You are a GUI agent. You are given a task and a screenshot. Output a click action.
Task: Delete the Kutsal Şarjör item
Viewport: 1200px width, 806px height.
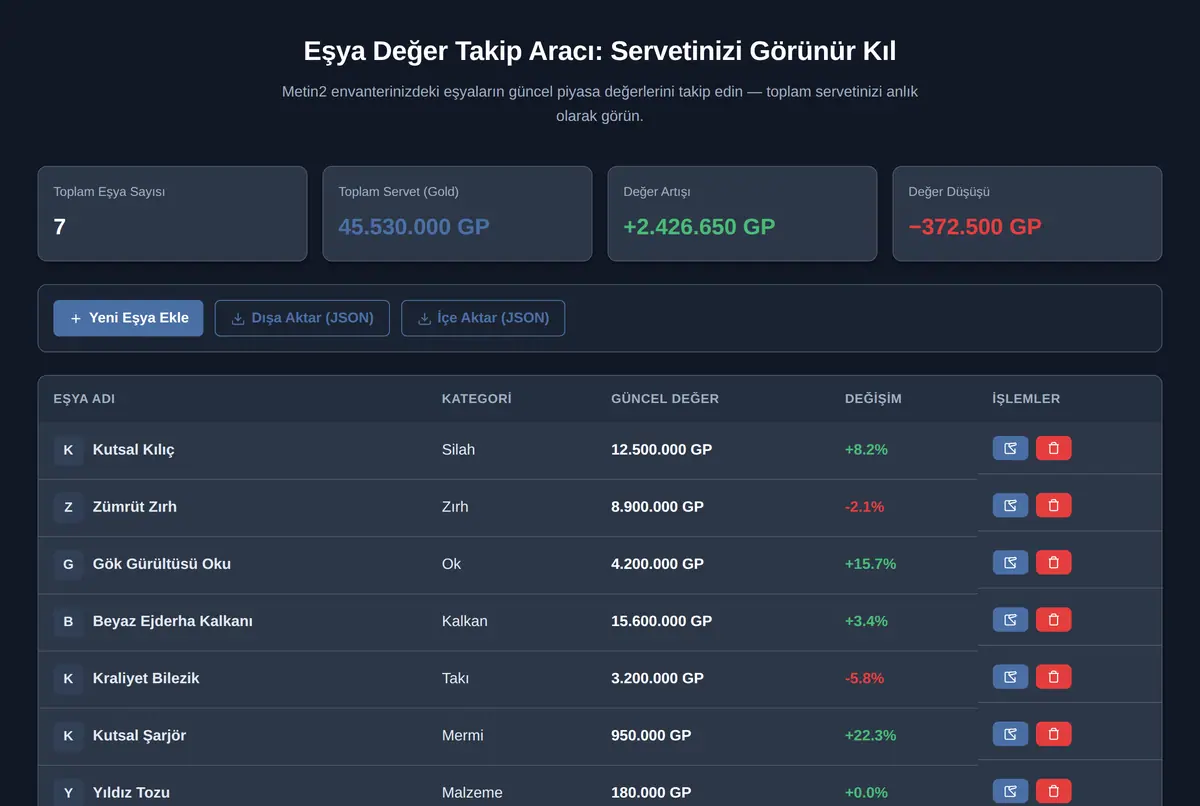[1053, 734]
